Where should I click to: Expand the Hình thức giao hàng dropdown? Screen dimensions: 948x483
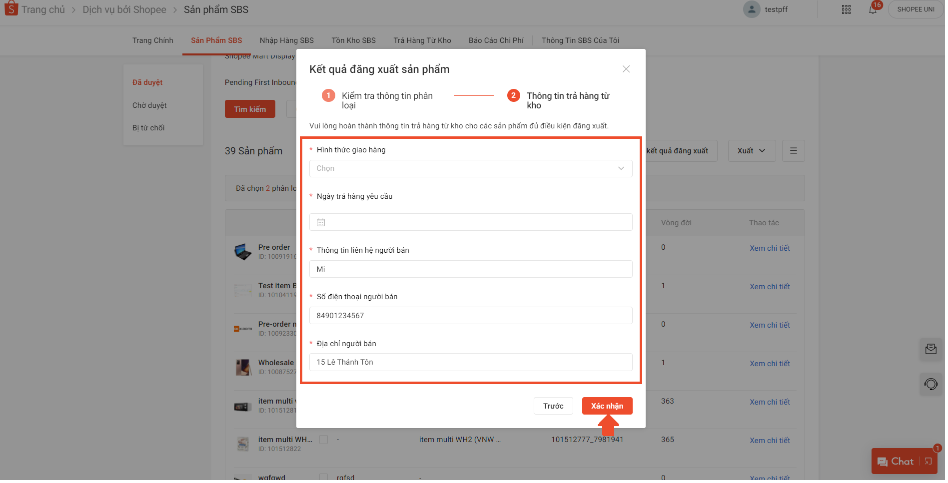coord(470,169)
